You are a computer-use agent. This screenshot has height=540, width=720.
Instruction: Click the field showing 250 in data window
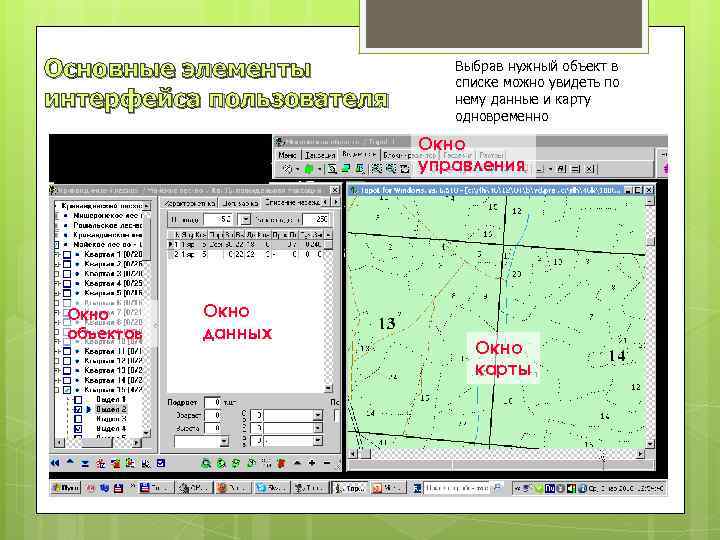tap(316, 219)
